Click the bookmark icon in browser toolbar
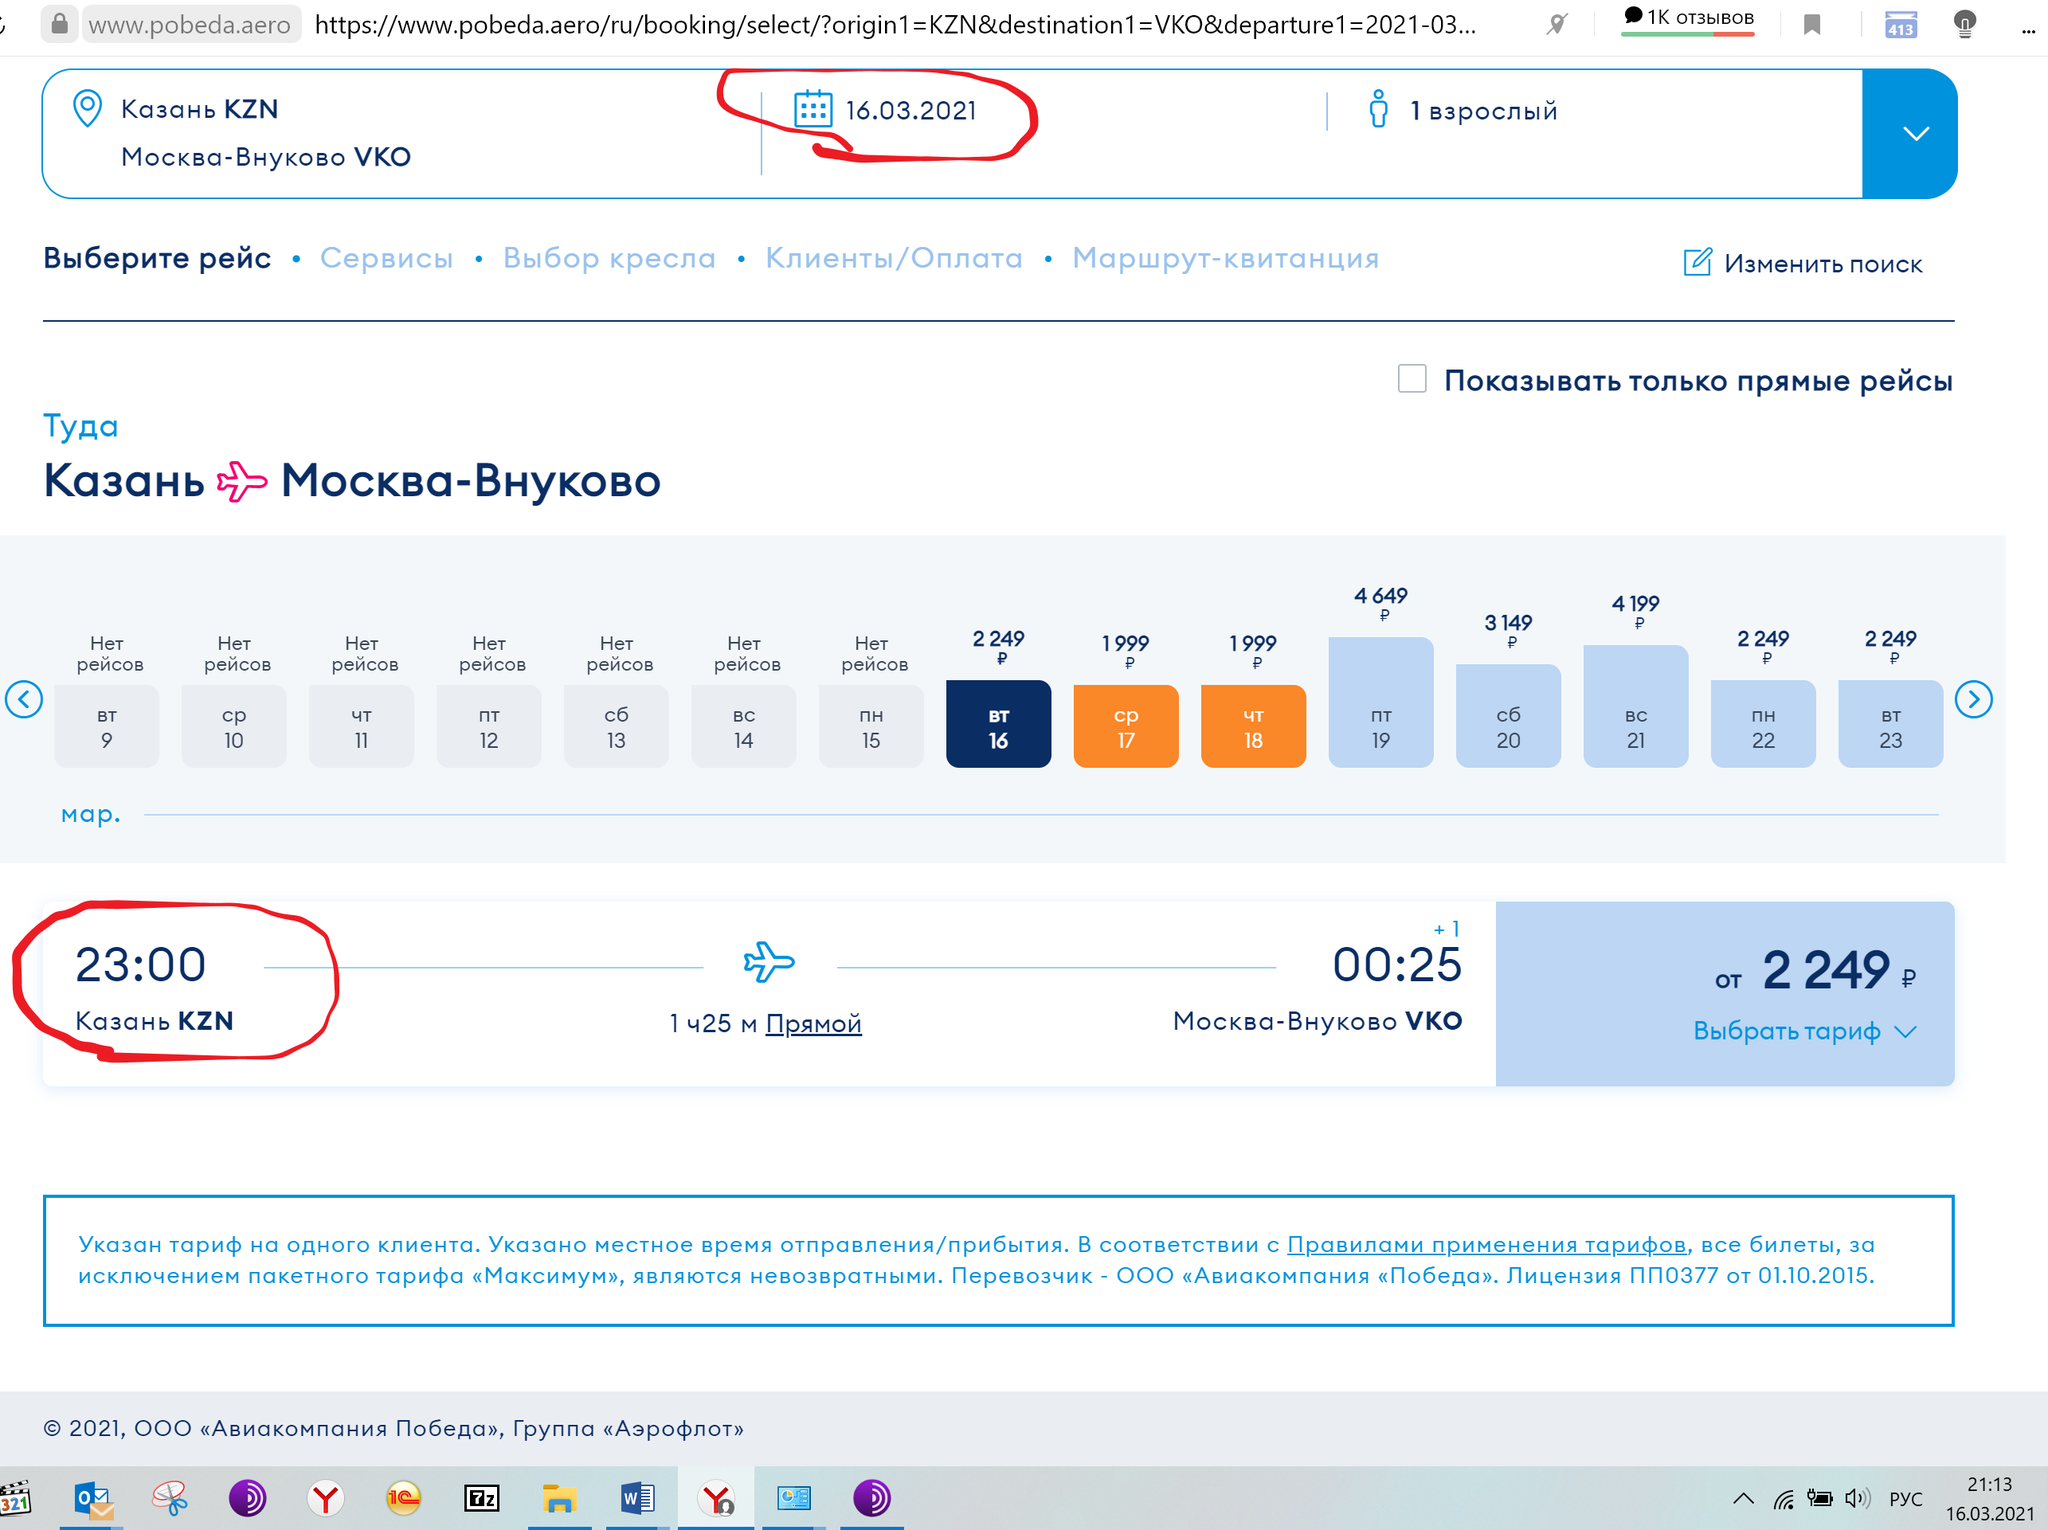 (x=1812, y=24)
